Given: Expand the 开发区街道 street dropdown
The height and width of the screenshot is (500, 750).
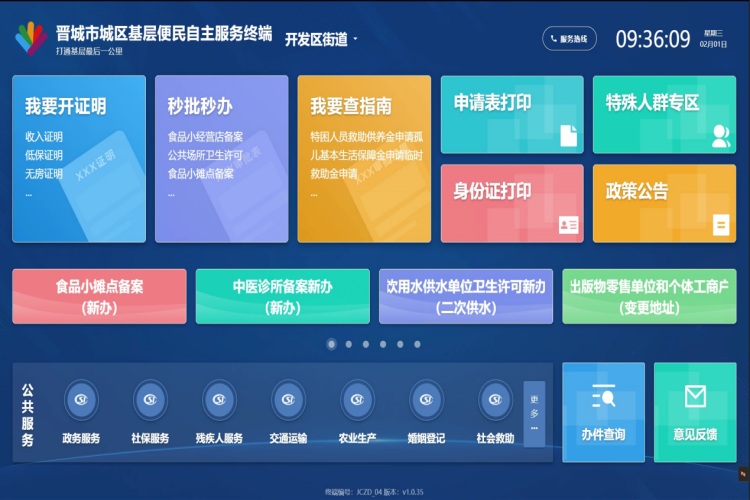Looking at the screenshot, I should point(321,39).
